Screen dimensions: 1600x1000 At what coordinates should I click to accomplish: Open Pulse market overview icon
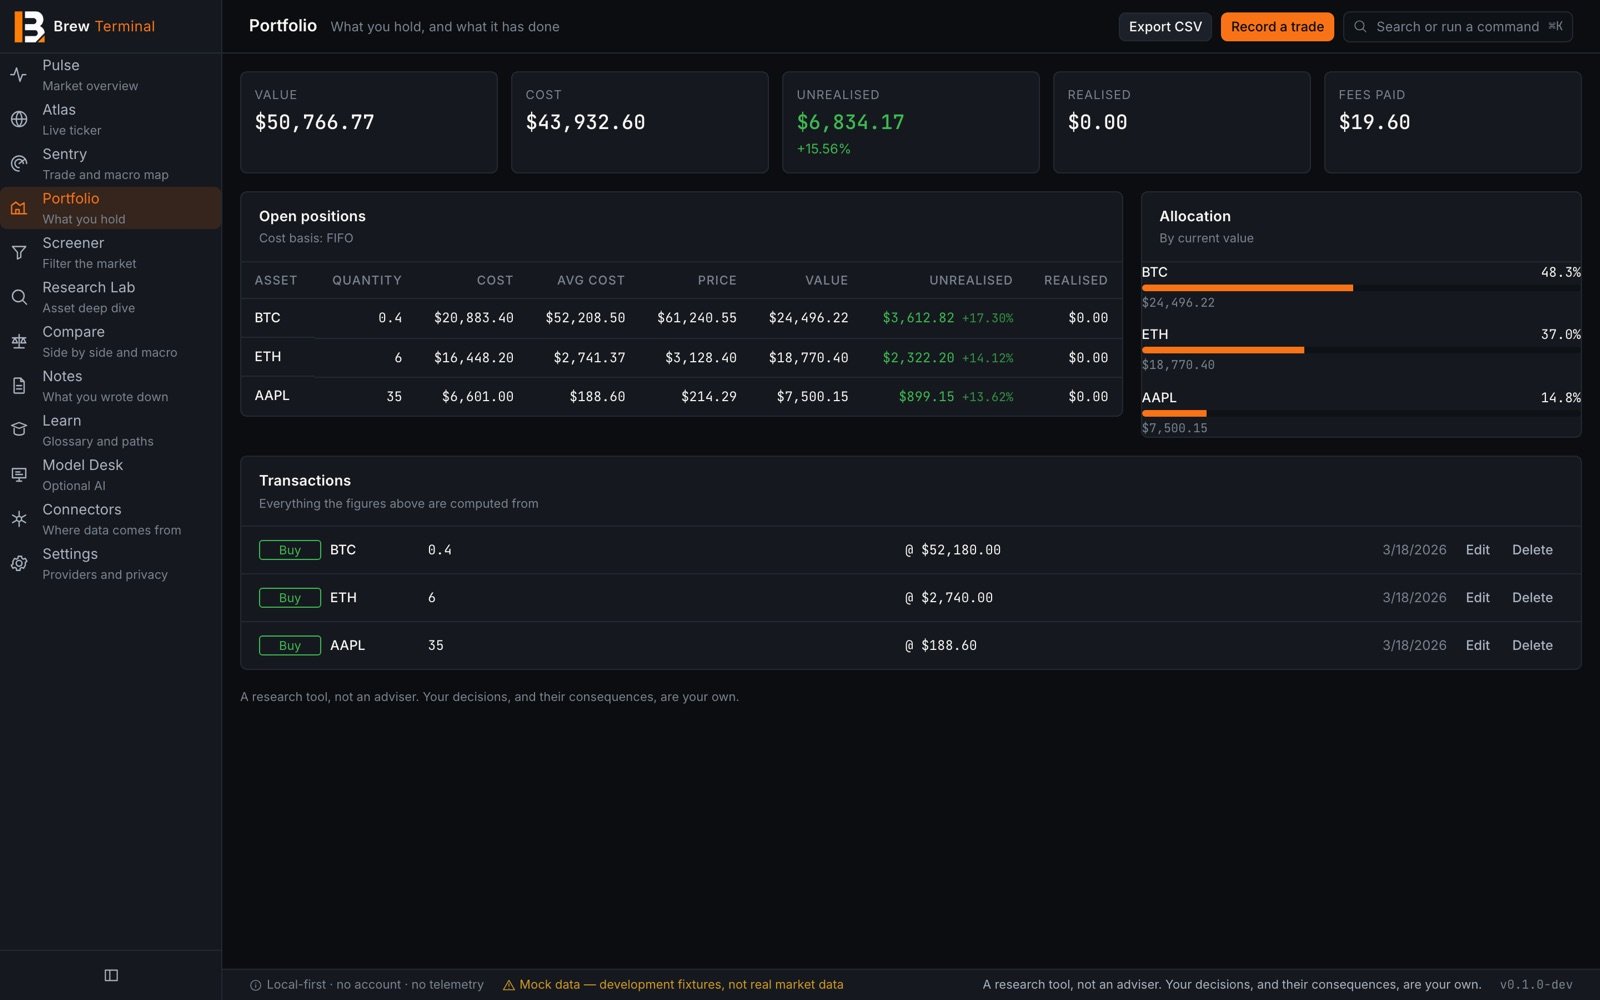[x=19, y=75]
